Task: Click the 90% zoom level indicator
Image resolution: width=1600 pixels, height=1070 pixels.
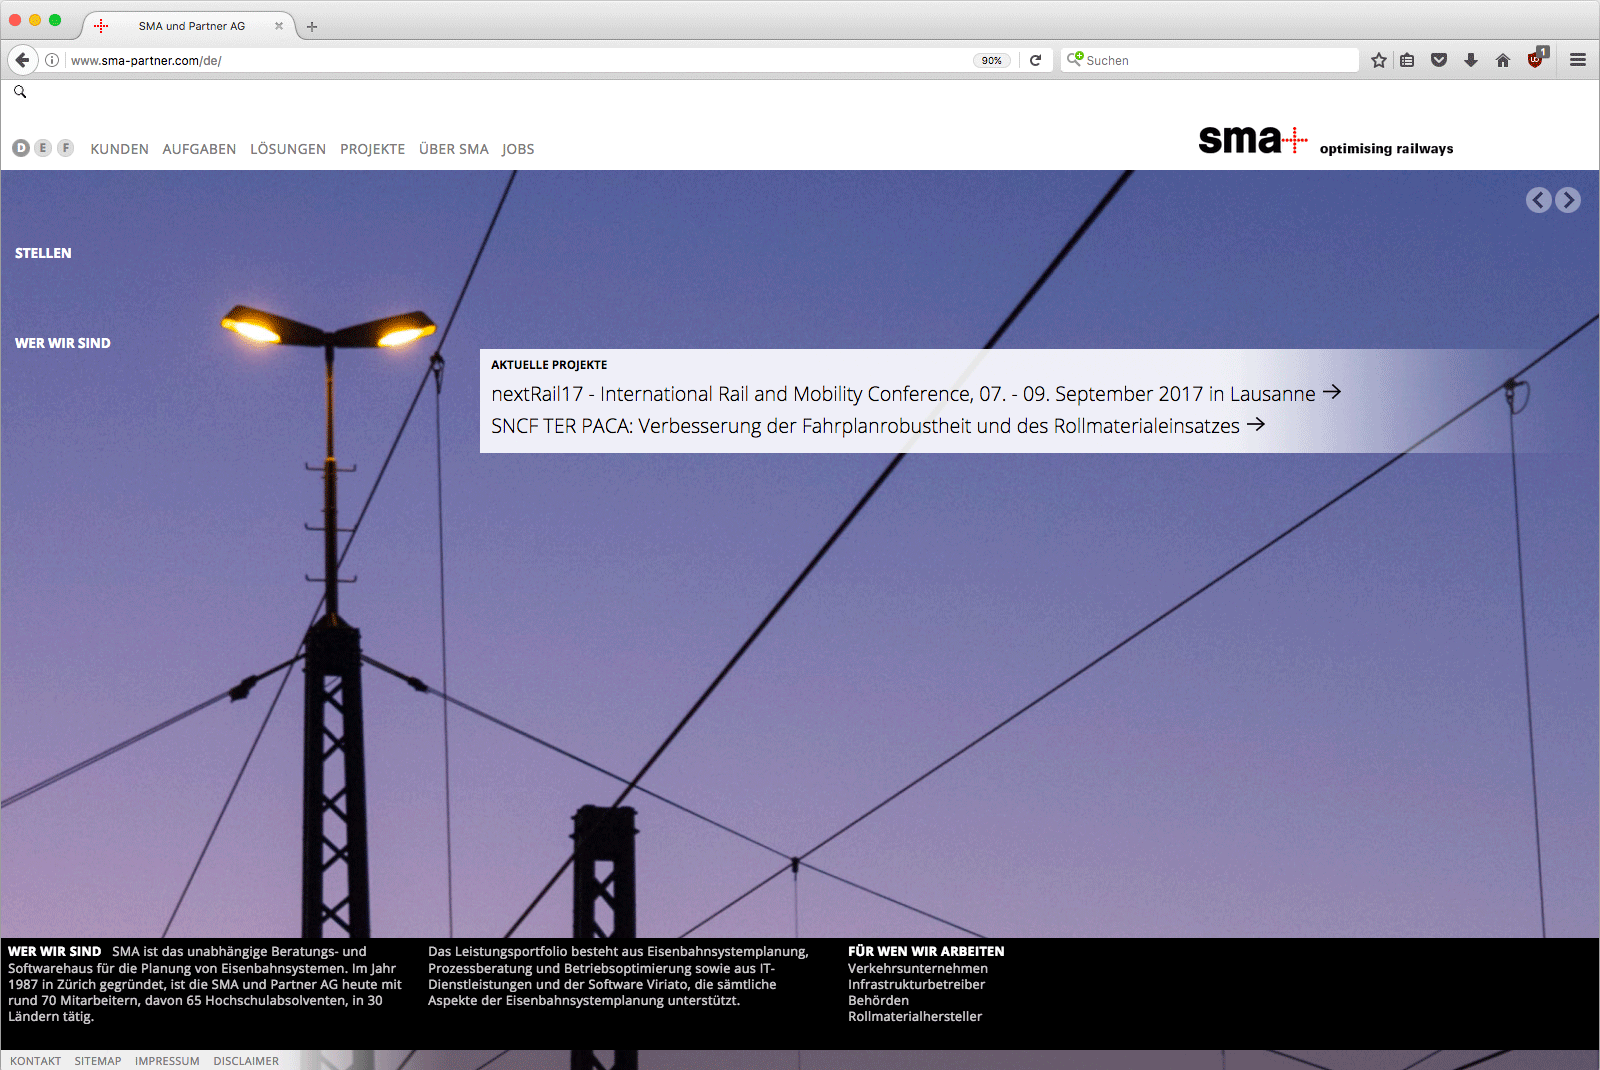Action: [991, 60]
